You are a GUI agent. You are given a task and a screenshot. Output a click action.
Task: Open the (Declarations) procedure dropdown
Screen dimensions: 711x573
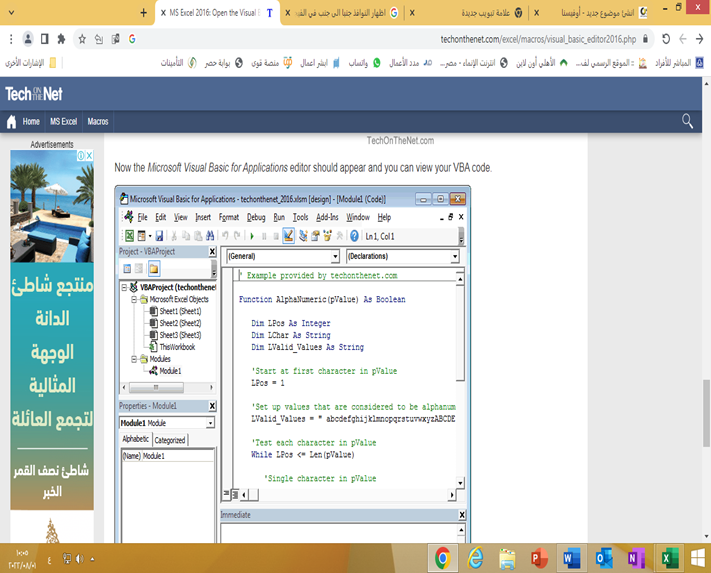coord(455,257)
